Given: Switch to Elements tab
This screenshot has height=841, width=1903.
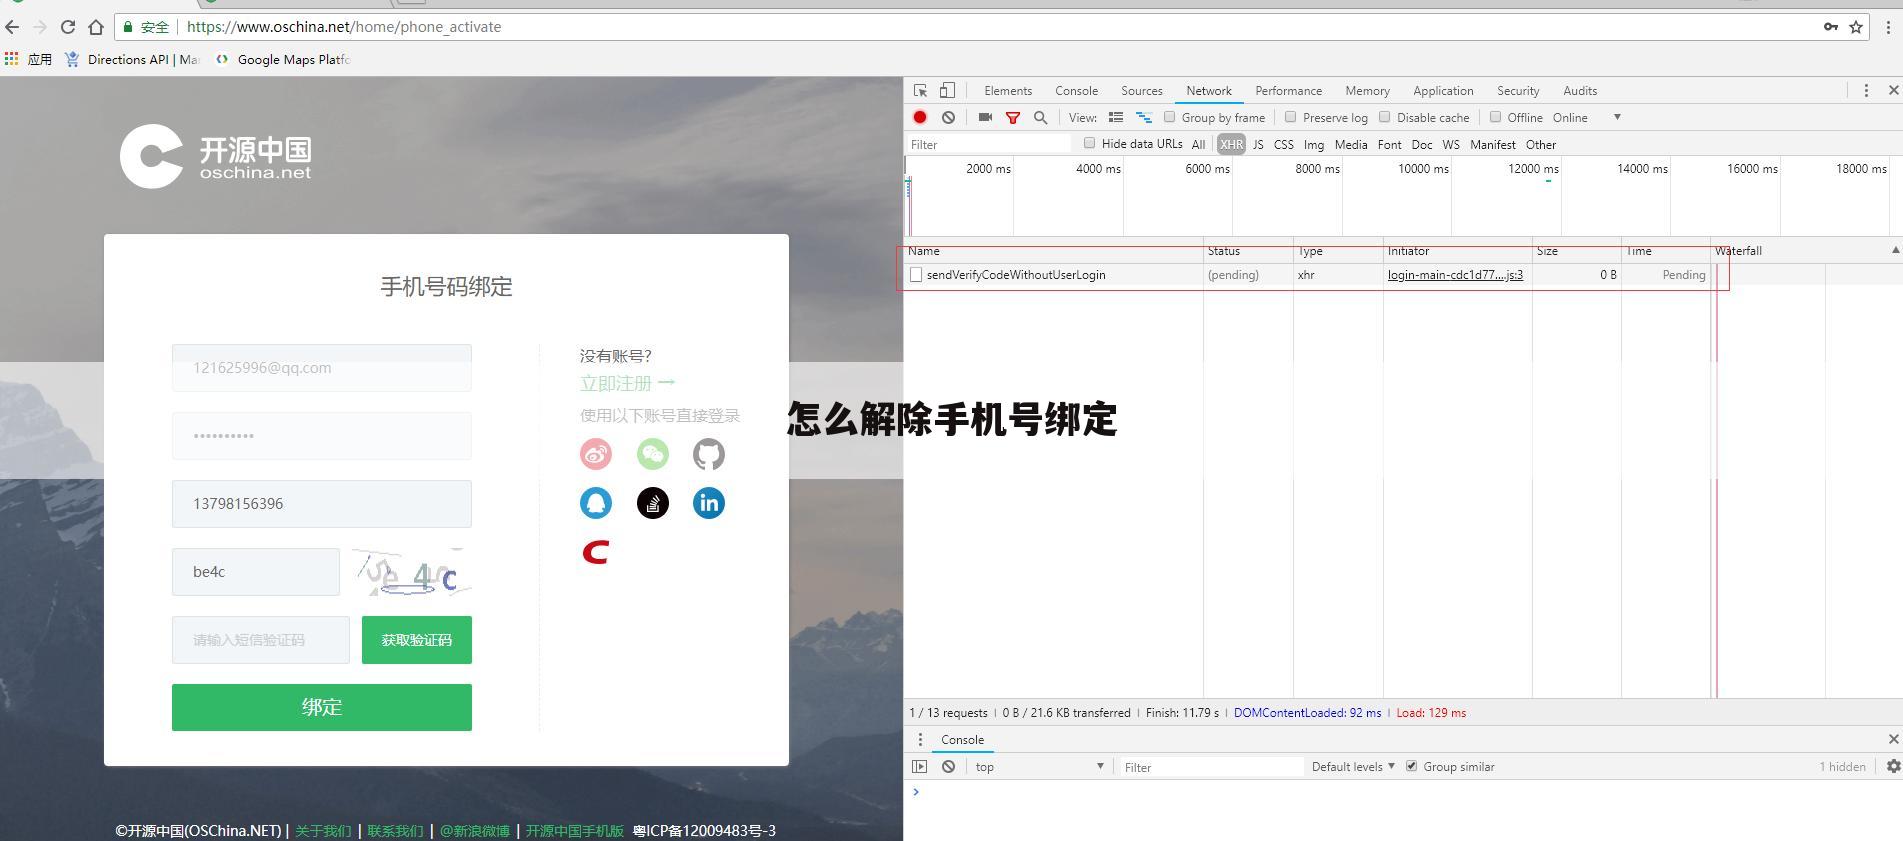Looking at the screenshot, I should [x=1008, y=90].
